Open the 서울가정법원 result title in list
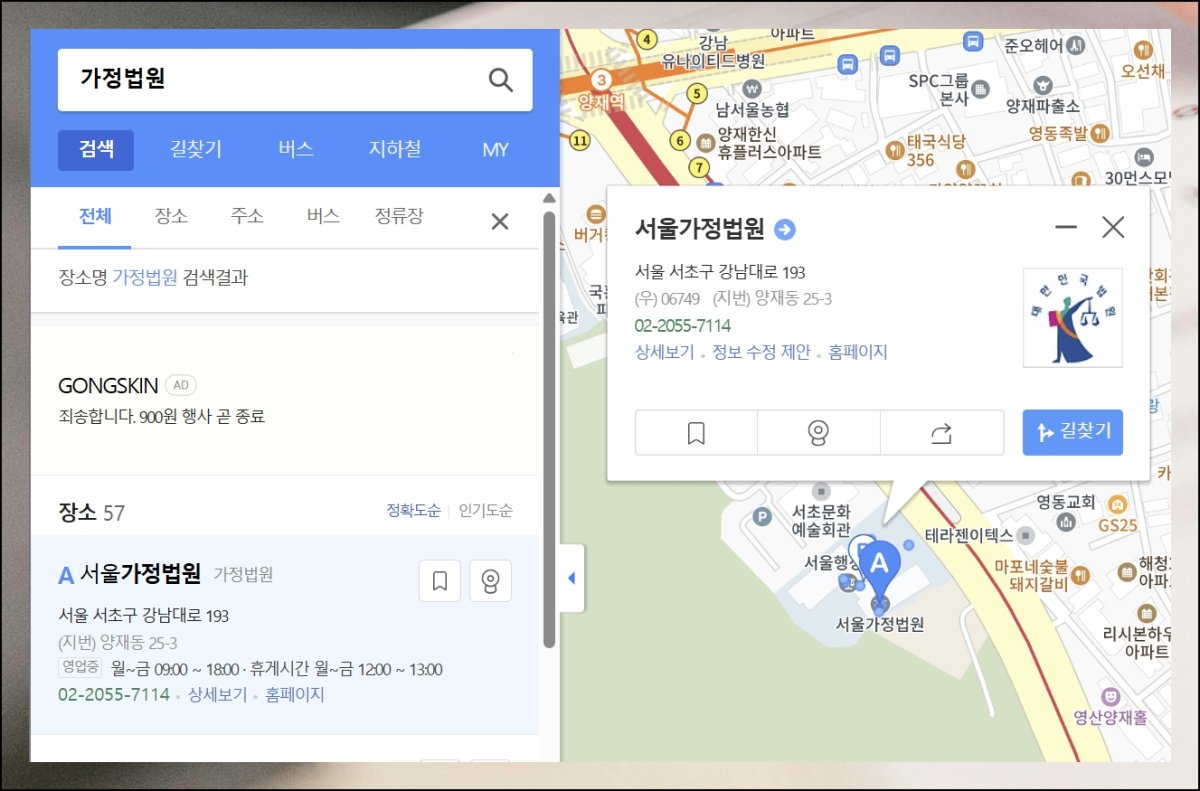 tap(141, 575)
